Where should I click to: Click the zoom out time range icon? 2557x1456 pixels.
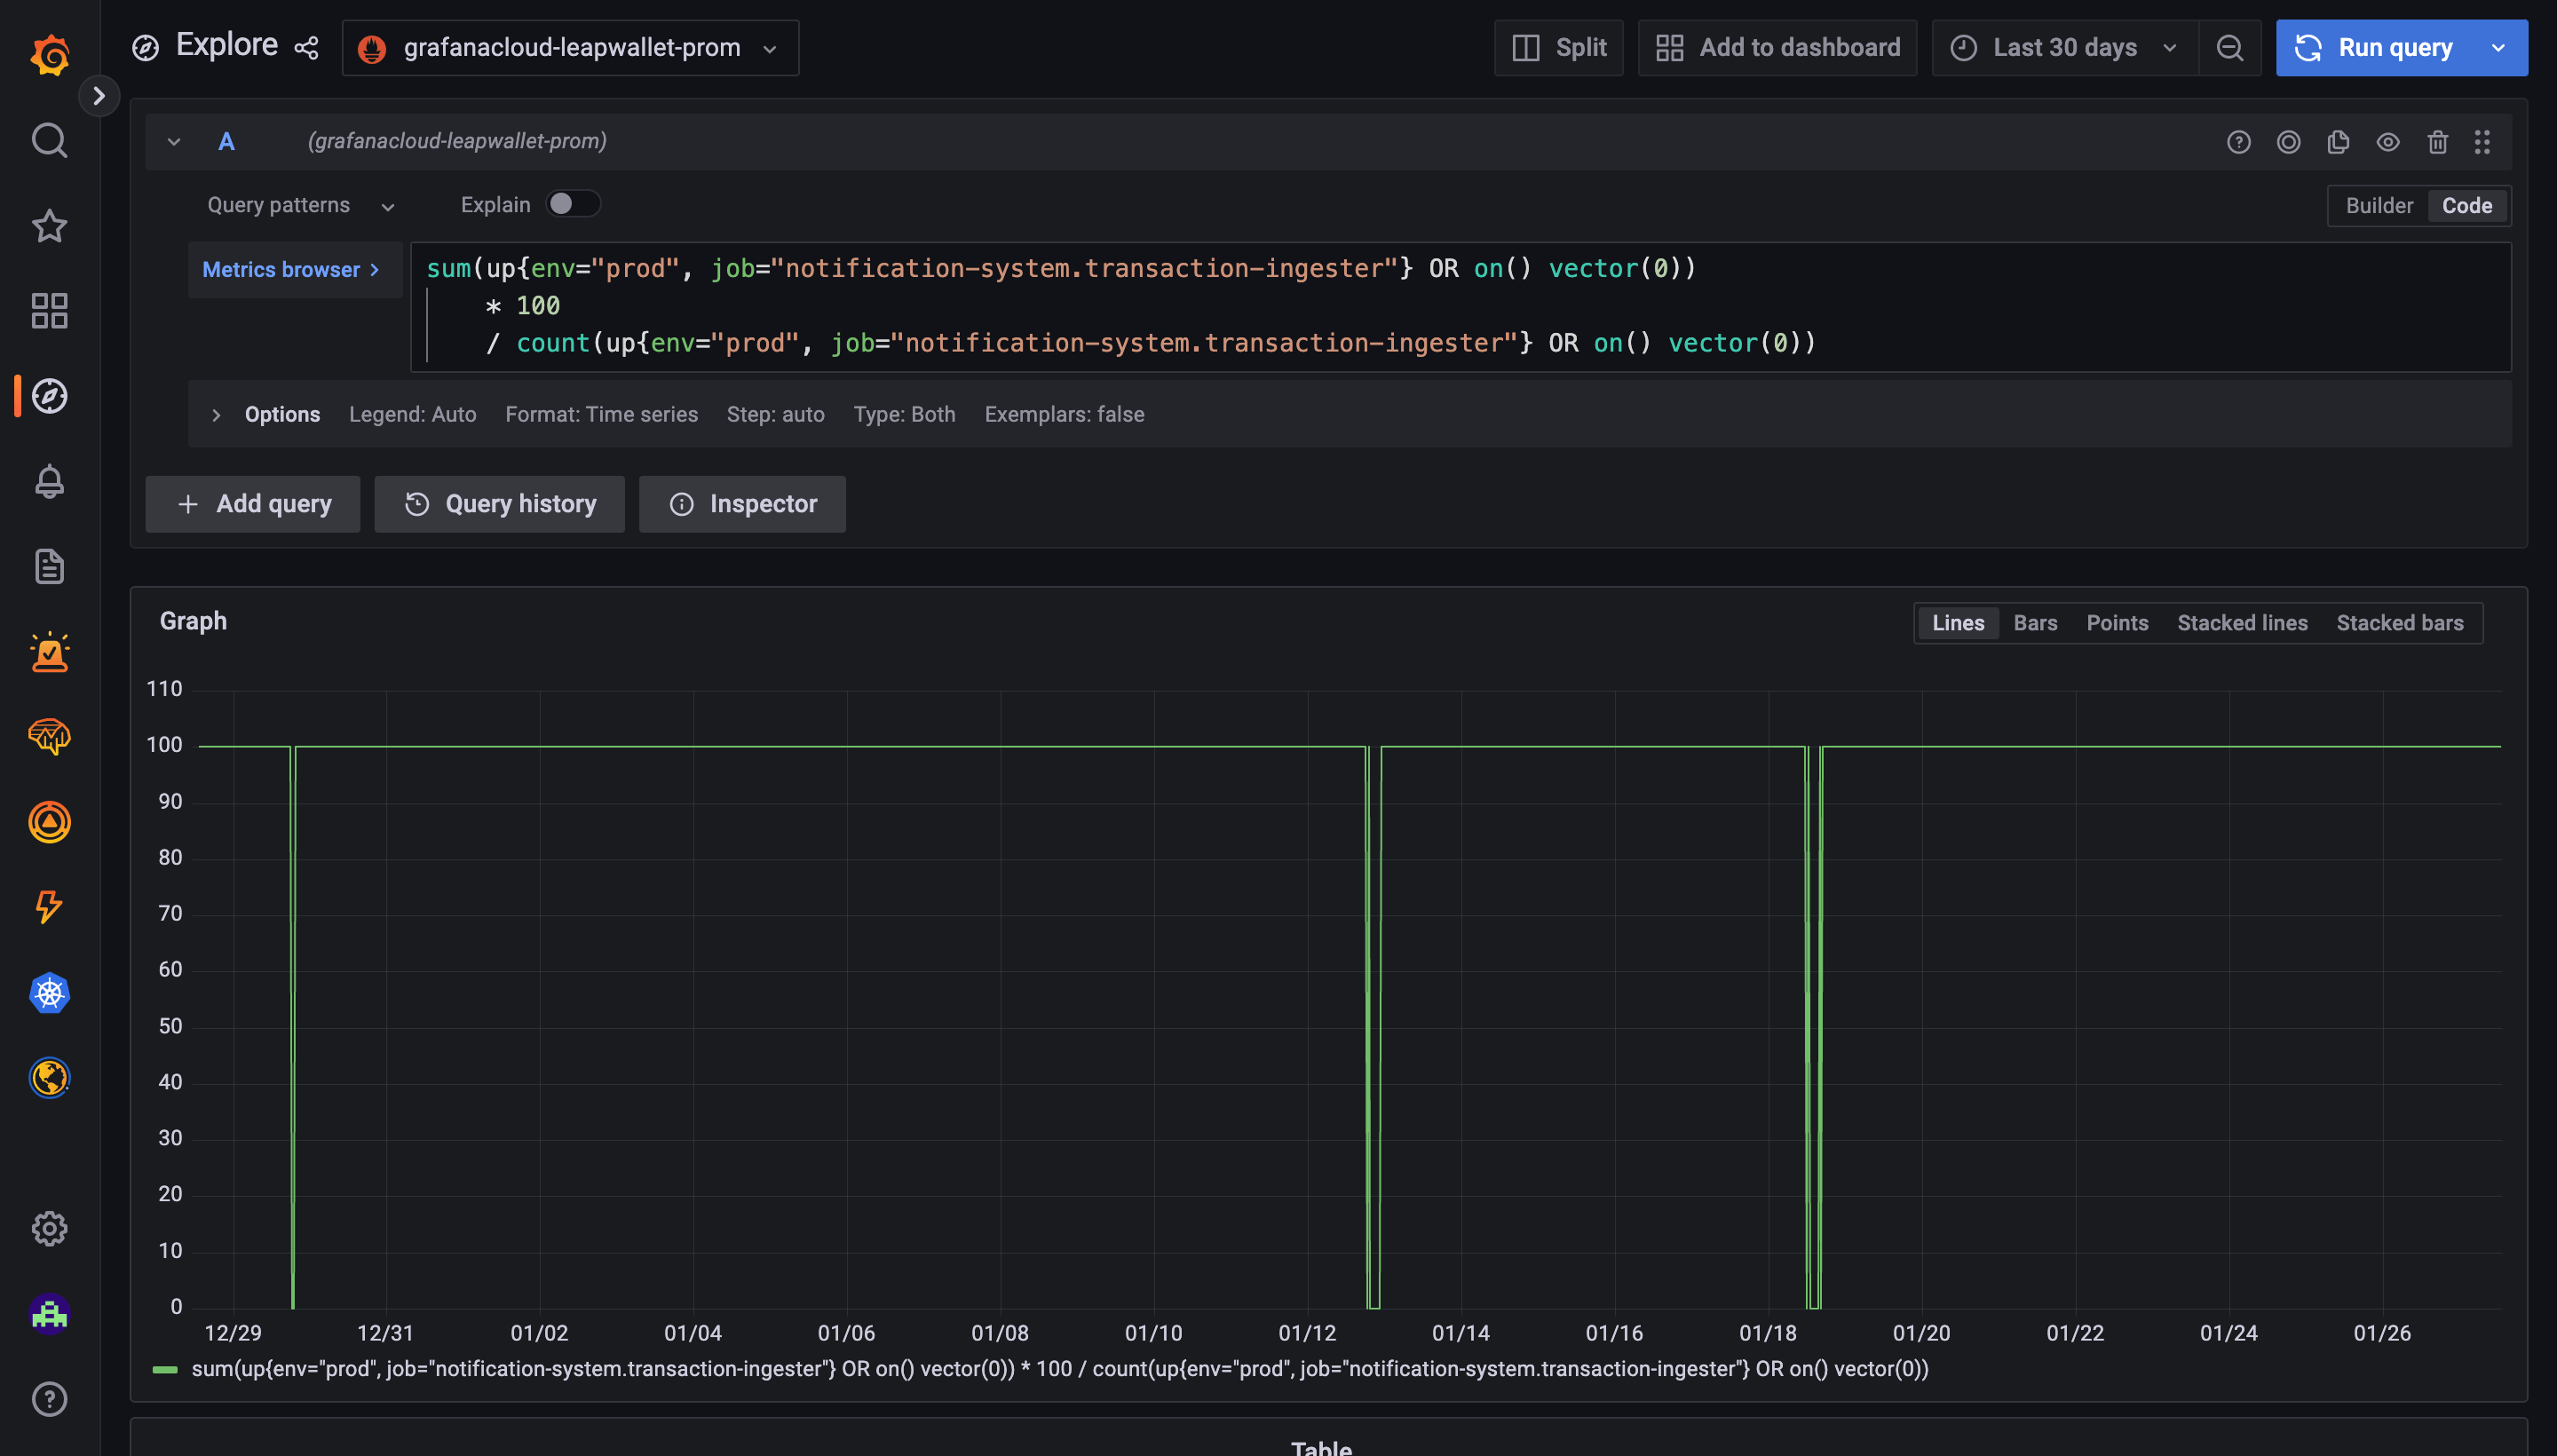coord(2229,48)
